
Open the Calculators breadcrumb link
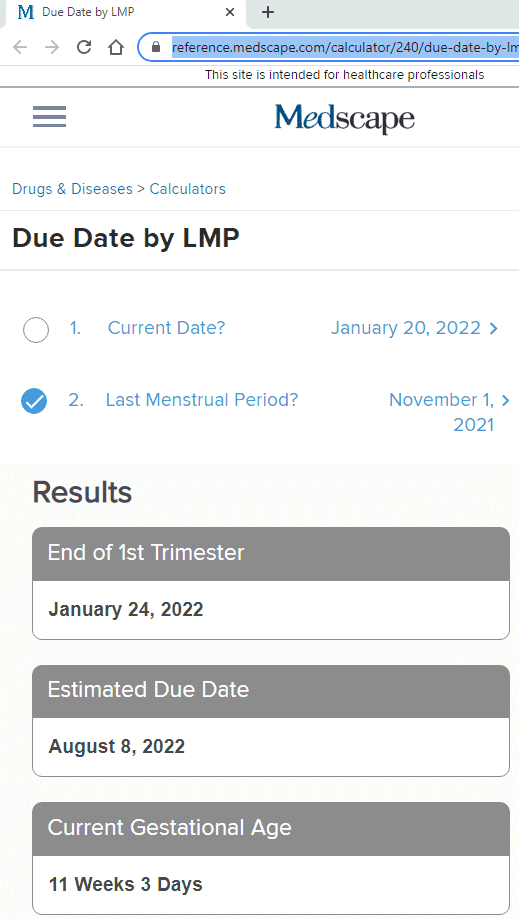point(187,189)
